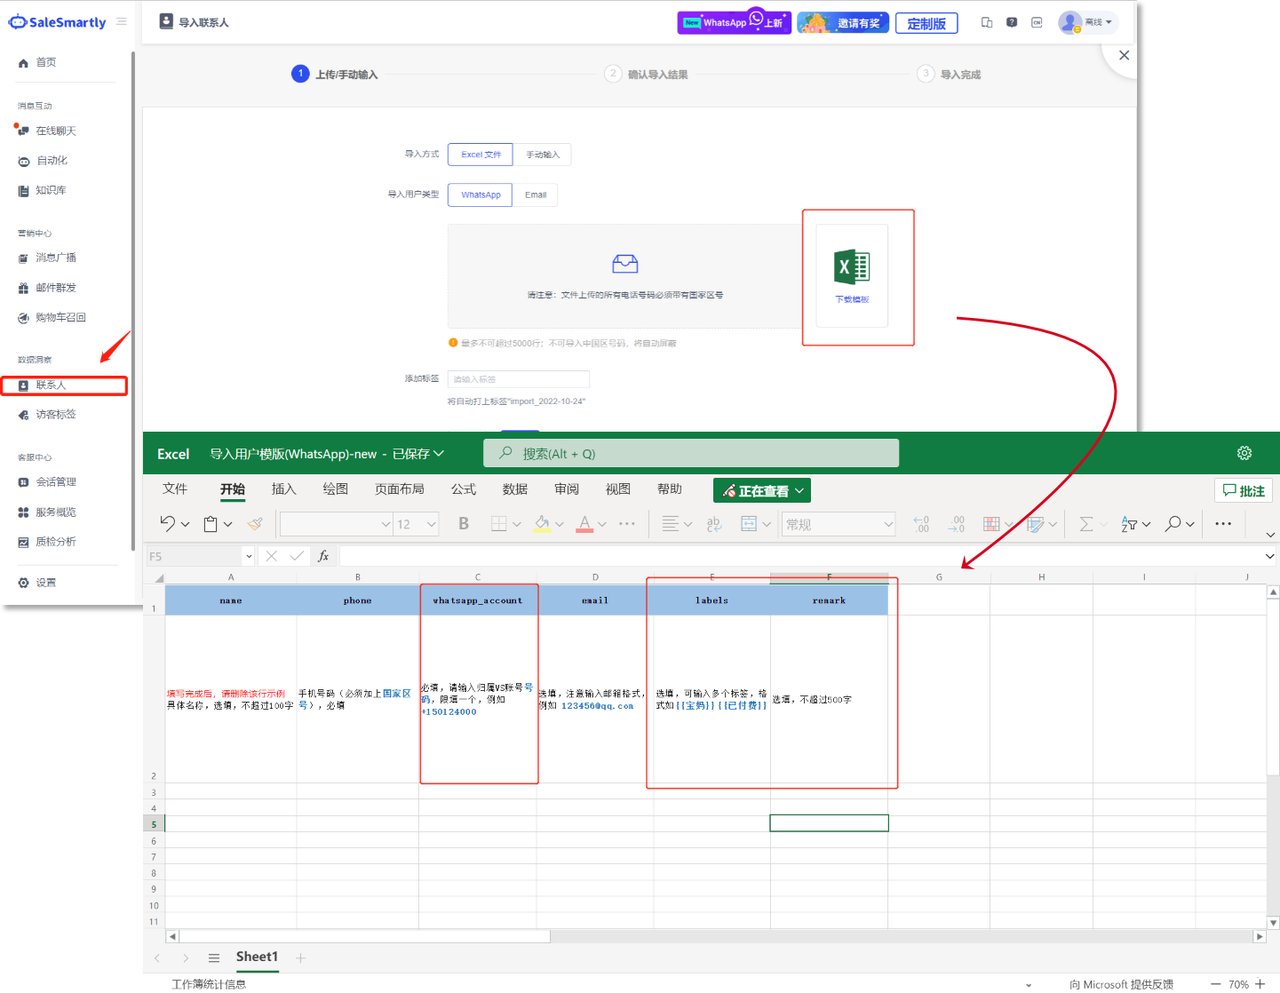Select WhatsApp as the import user type
Screen dimensions: 1280x993
coord(480,195)
